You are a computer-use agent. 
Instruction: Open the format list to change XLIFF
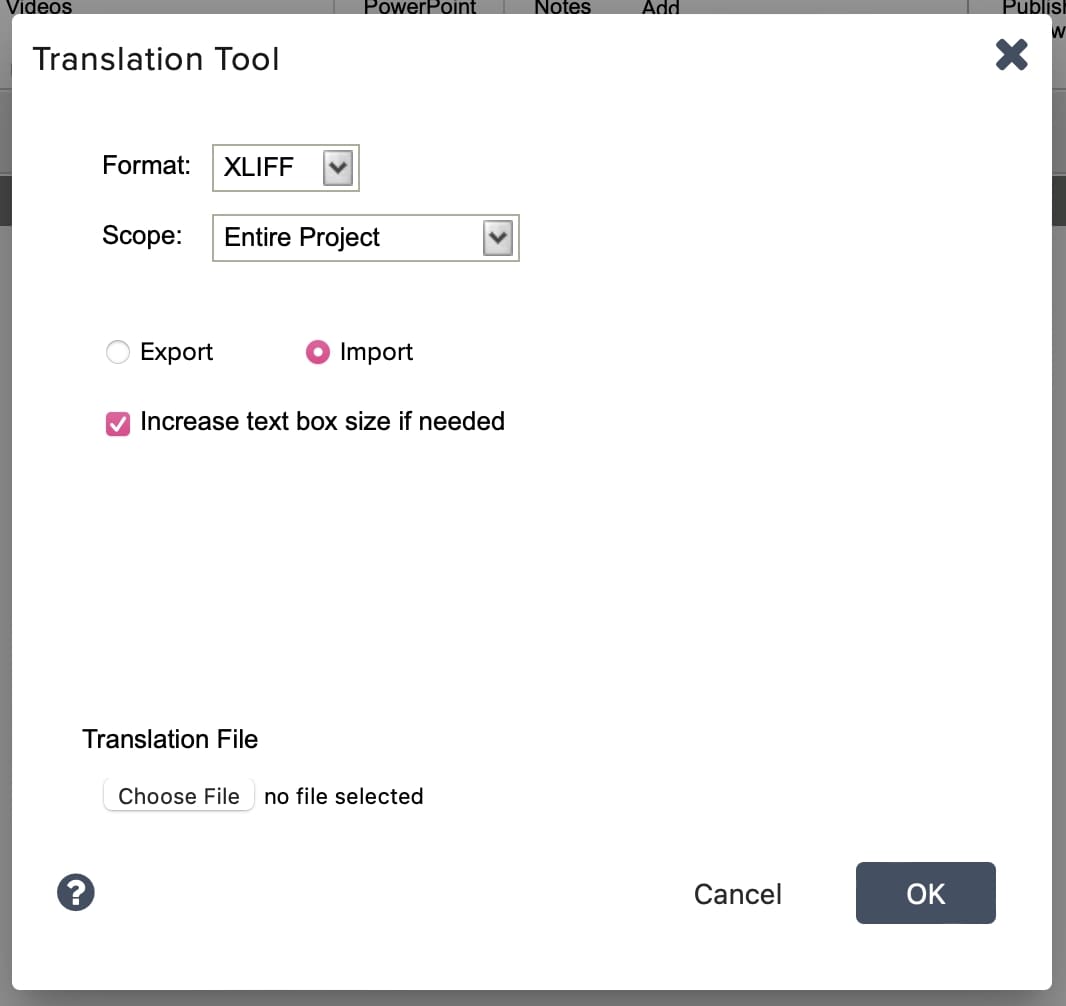[285, 168]
